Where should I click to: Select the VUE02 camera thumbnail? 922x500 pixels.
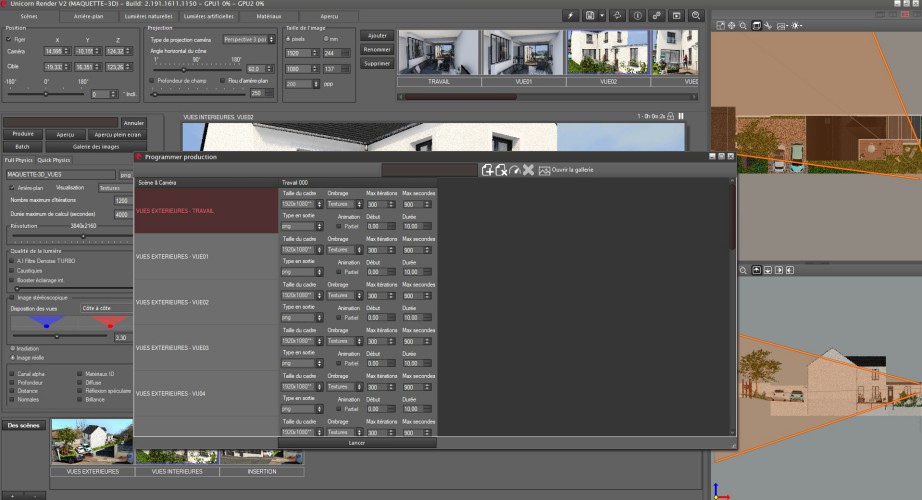607,52
